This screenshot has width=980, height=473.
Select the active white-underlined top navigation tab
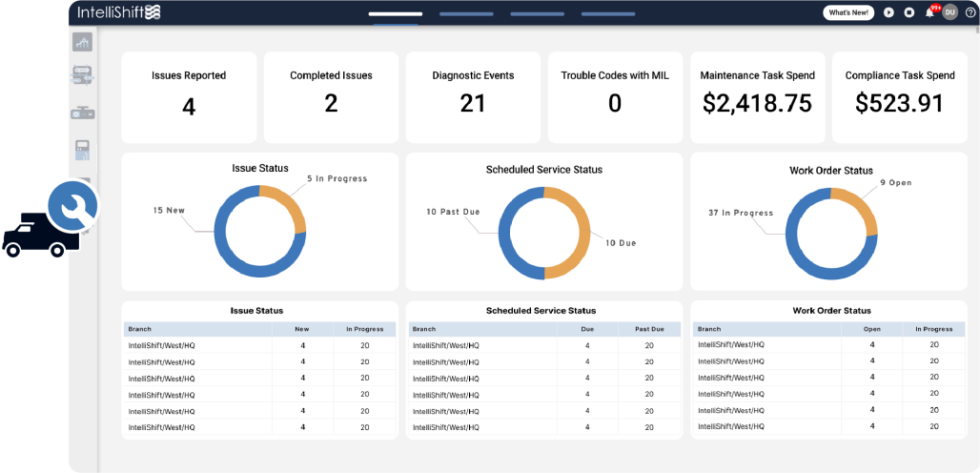point(395,14)
